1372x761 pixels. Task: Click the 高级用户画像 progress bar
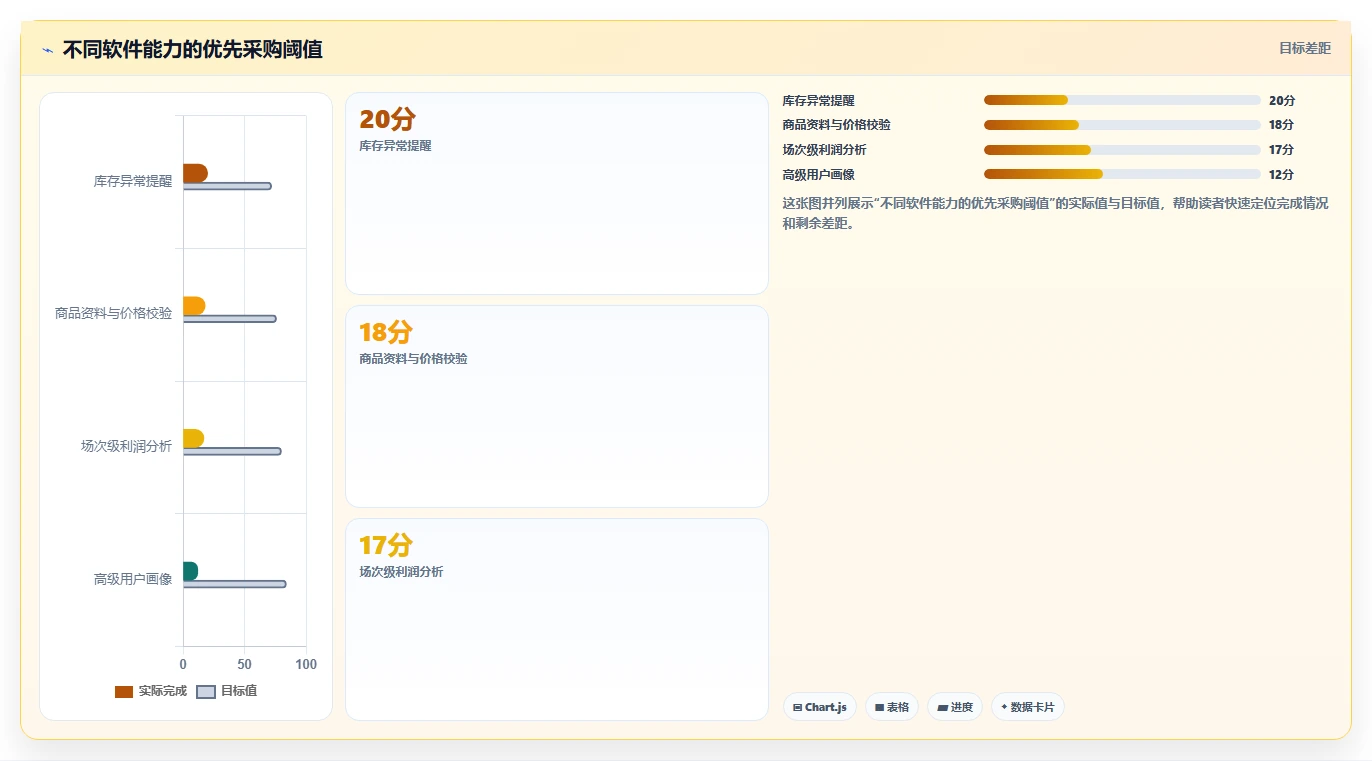1122,174
